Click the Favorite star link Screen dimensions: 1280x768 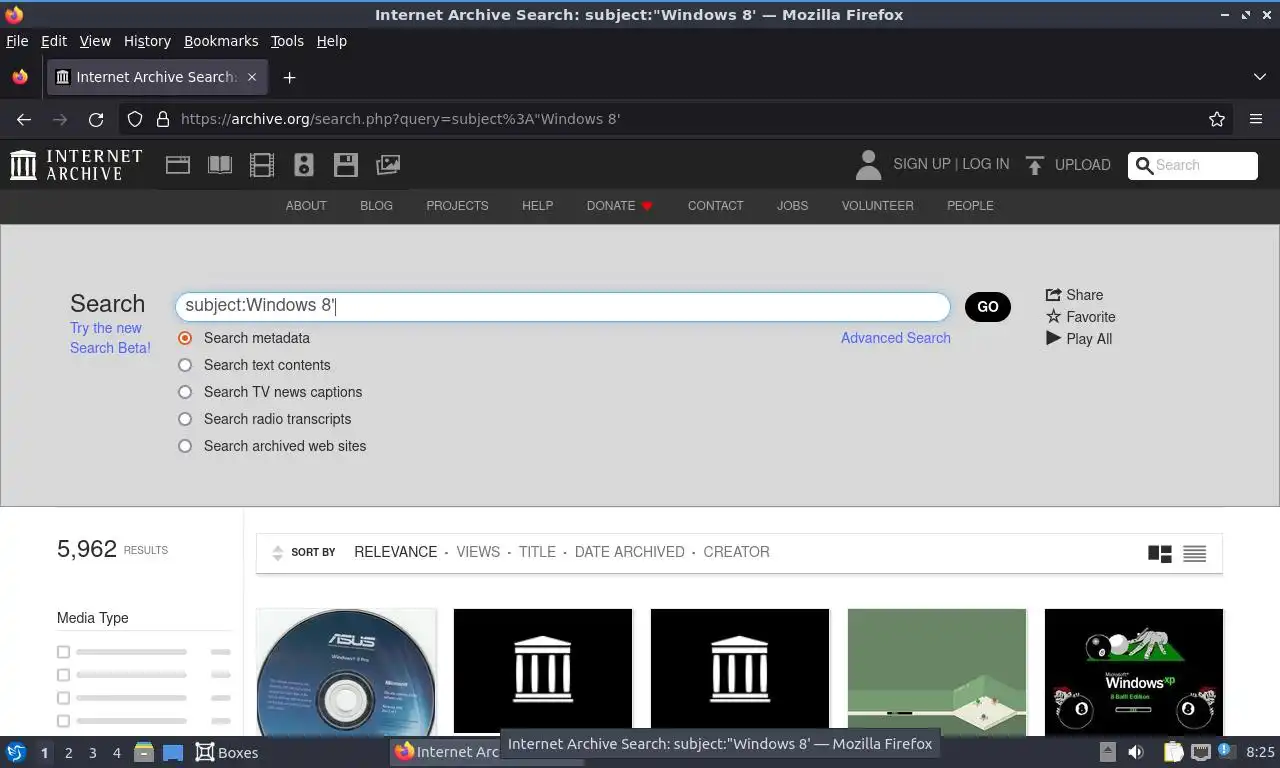(x=1080, y=317)
